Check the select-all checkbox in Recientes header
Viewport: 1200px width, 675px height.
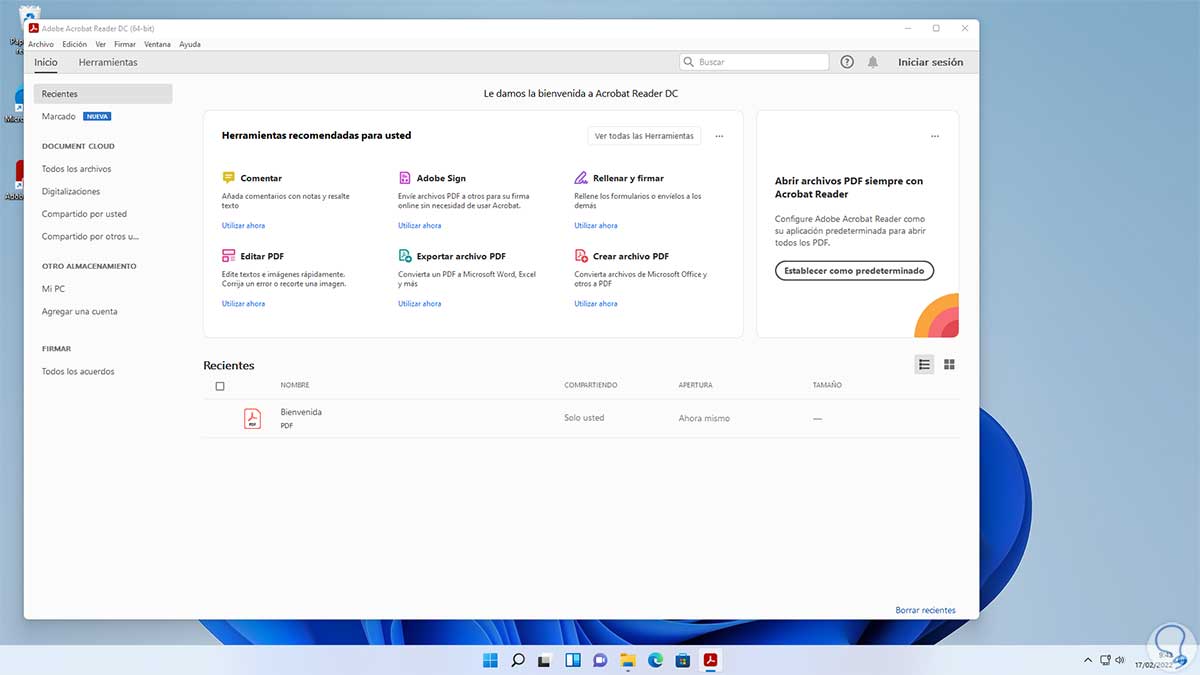220,386
